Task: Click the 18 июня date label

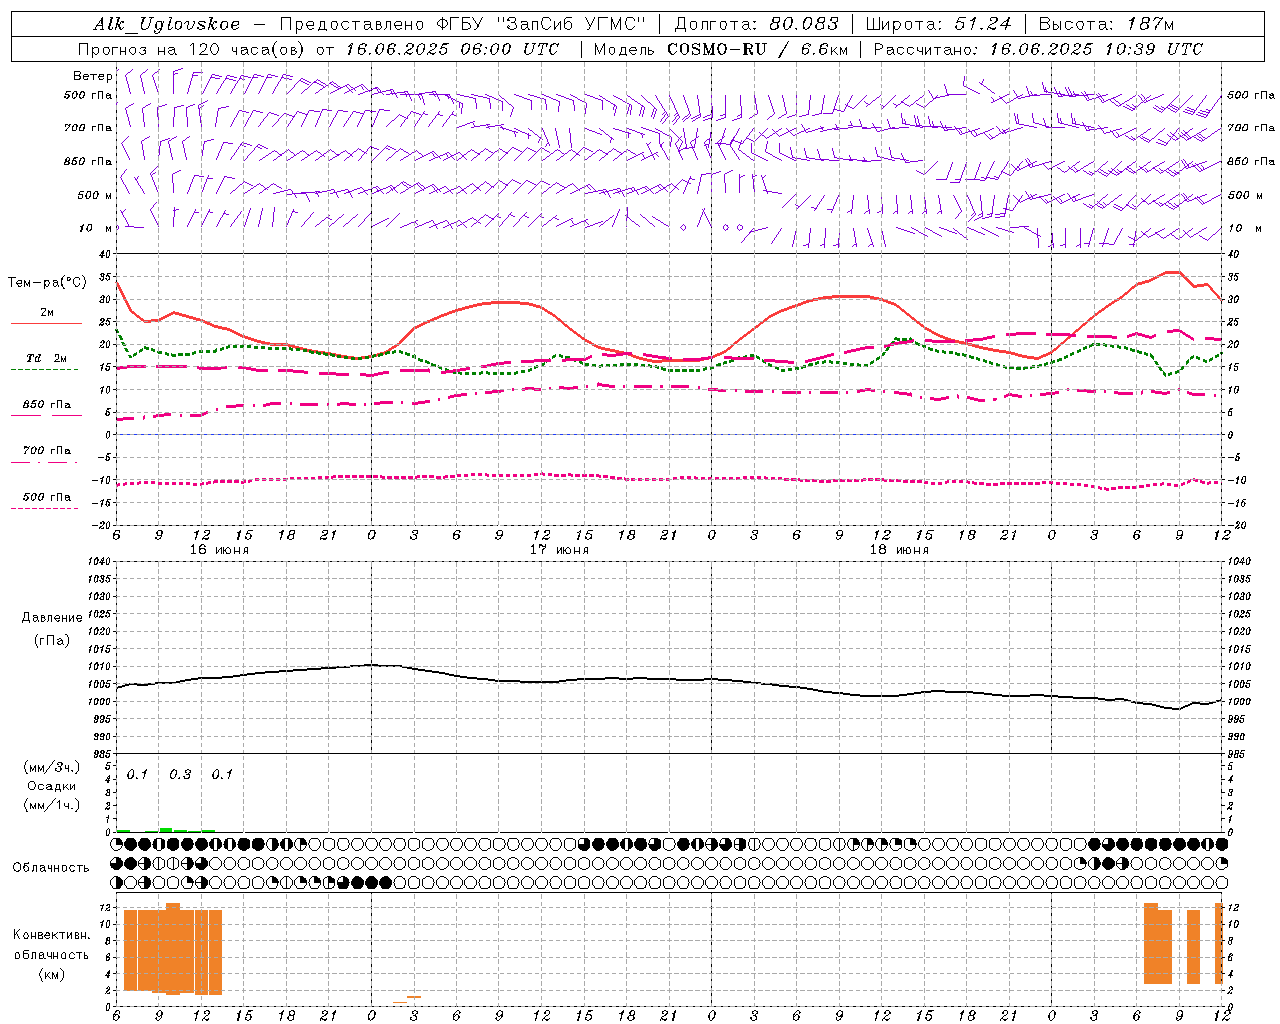Action: (899, 550)
